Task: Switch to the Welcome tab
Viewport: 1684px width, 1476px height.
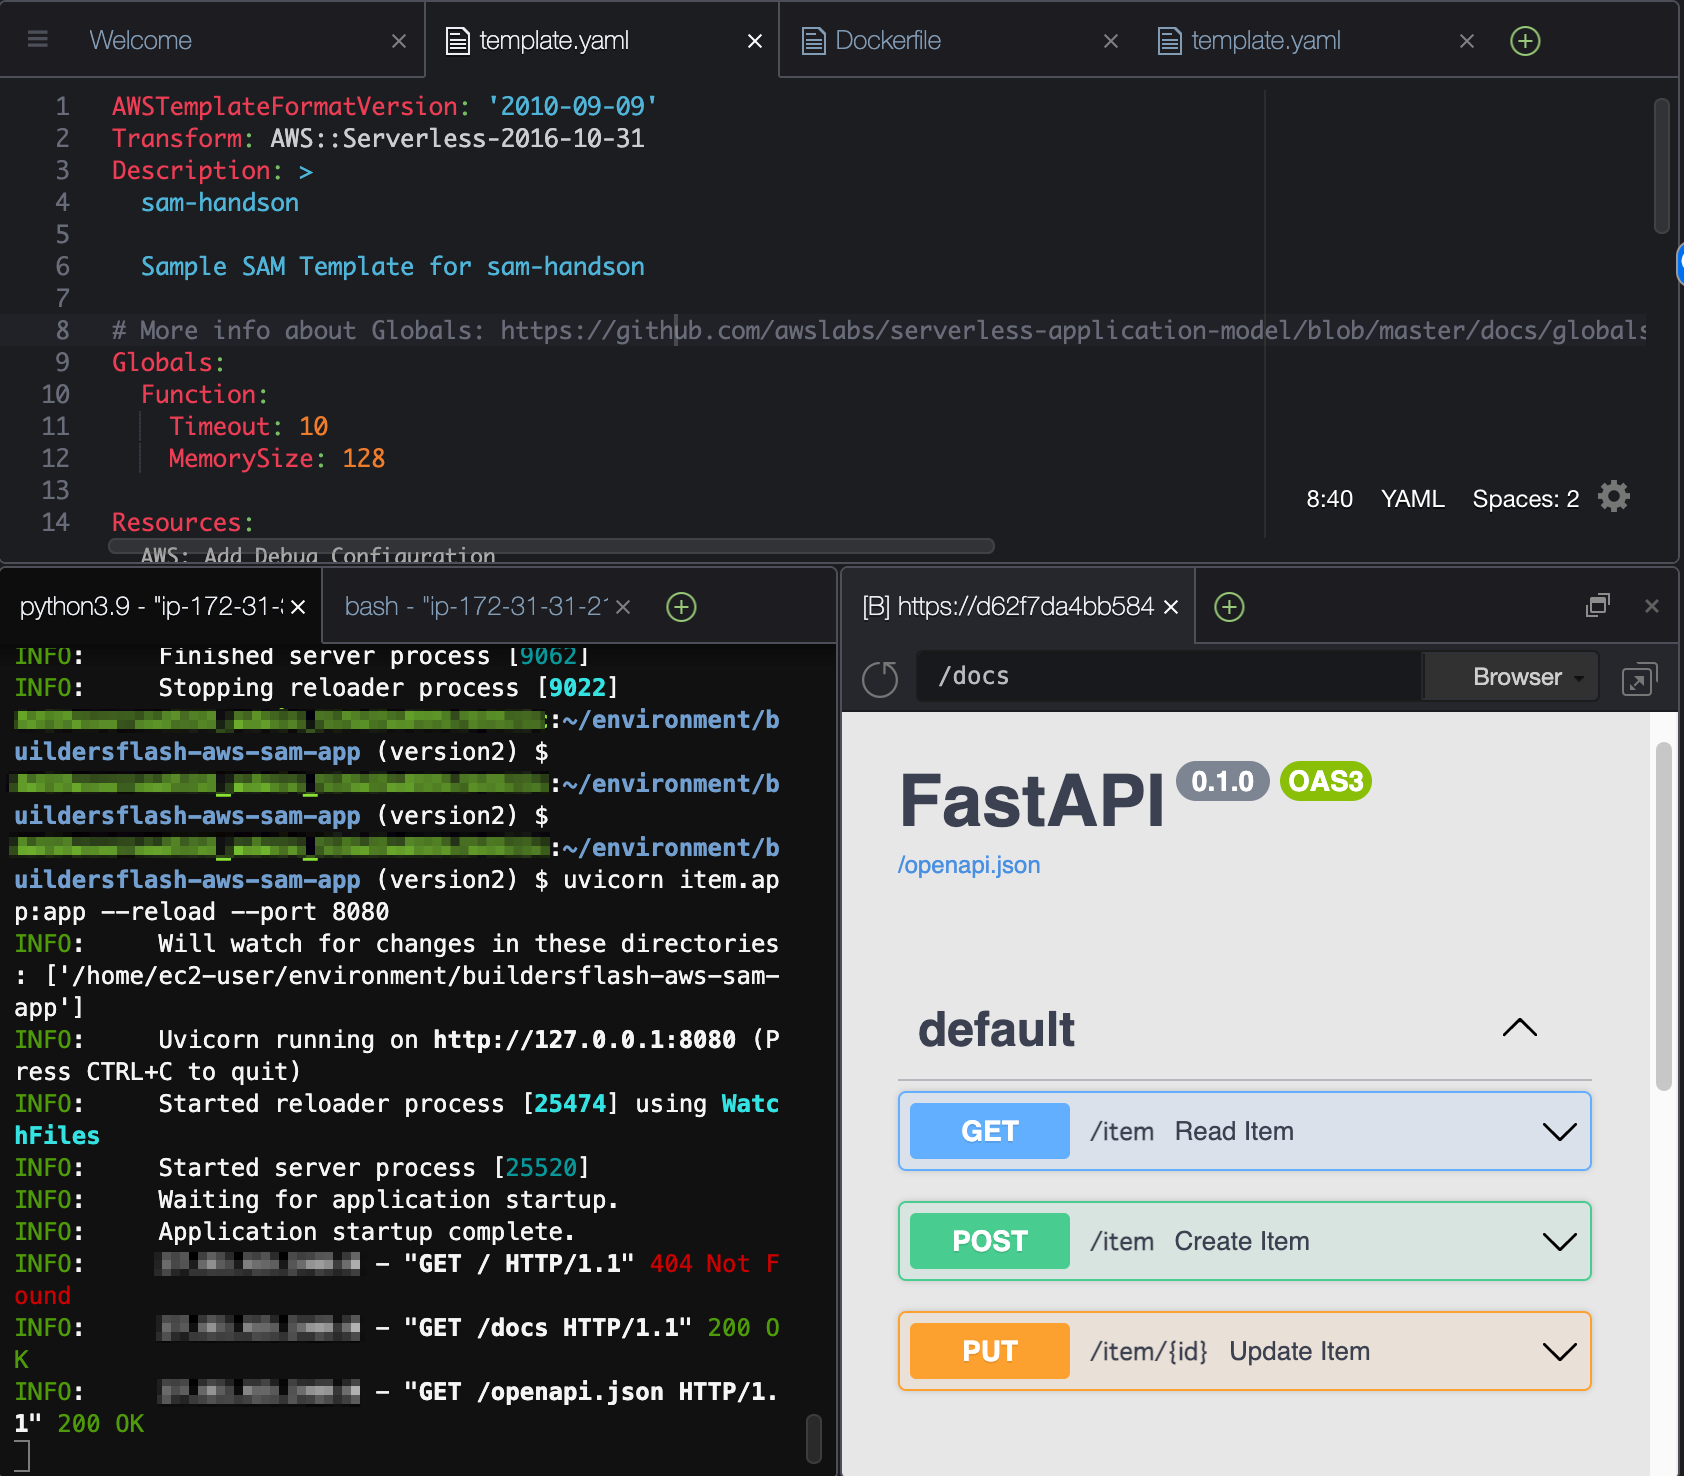Action: click(140, 41)
